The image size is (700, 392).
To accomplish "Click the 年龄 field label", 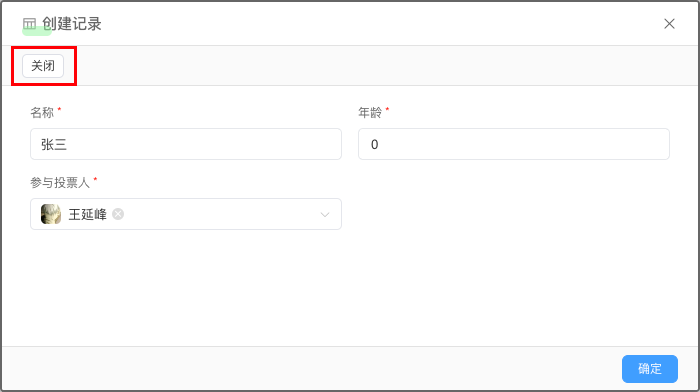I will pos(370,113).
